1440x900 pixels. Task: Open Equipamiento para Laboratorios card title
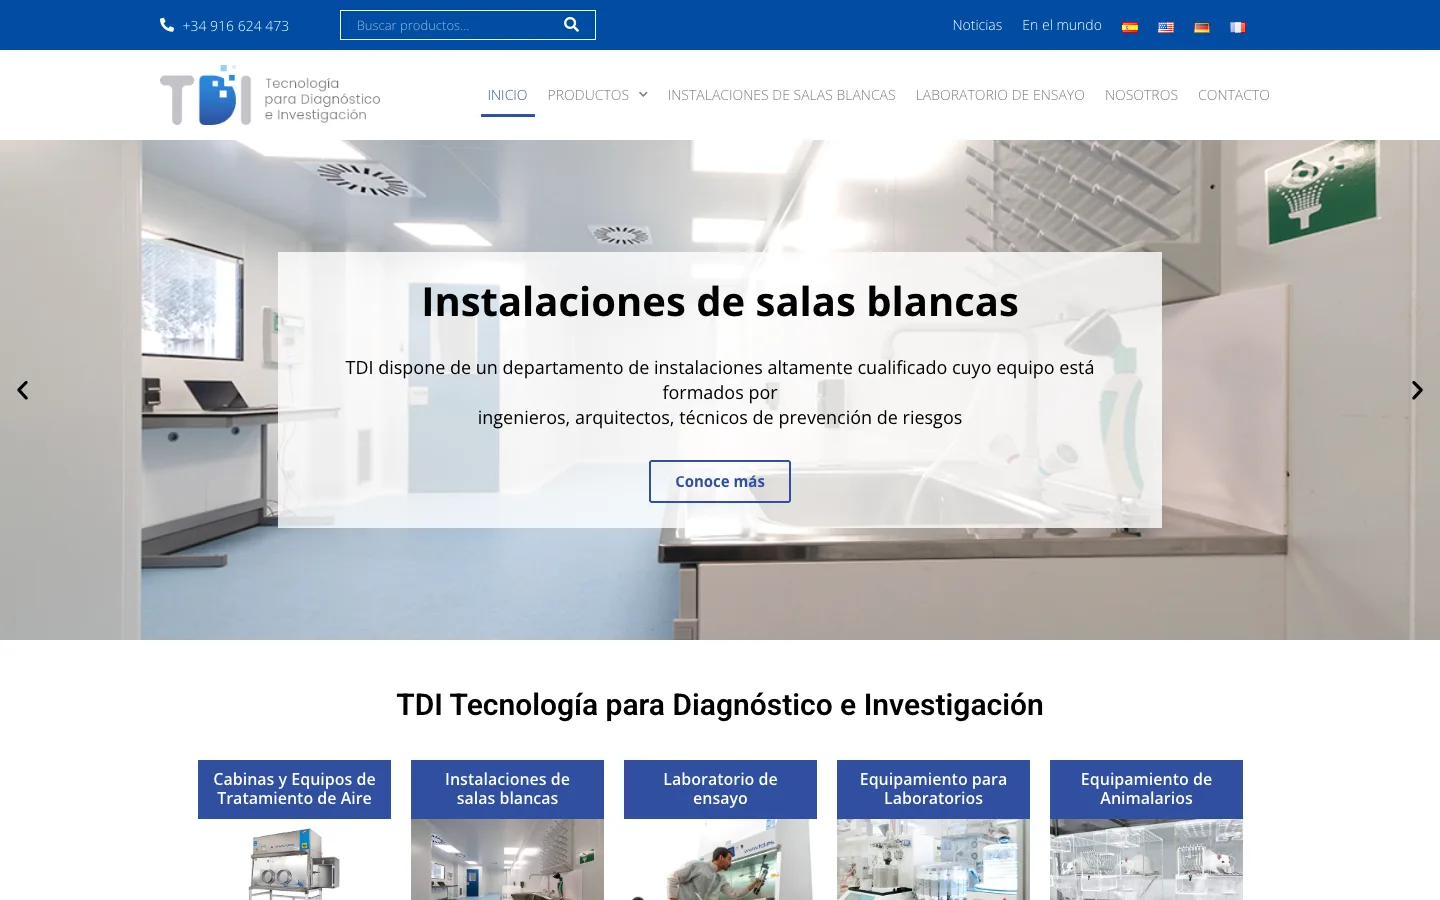pyautogui.click(x=933, y=789)
